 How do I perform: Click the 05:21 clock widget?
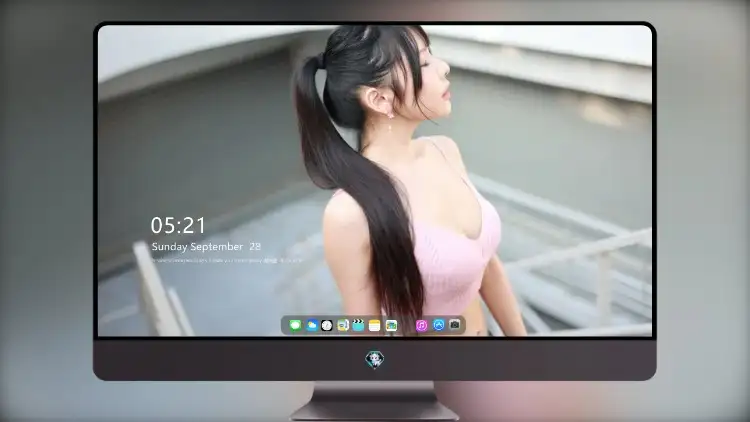pos(178,225)
